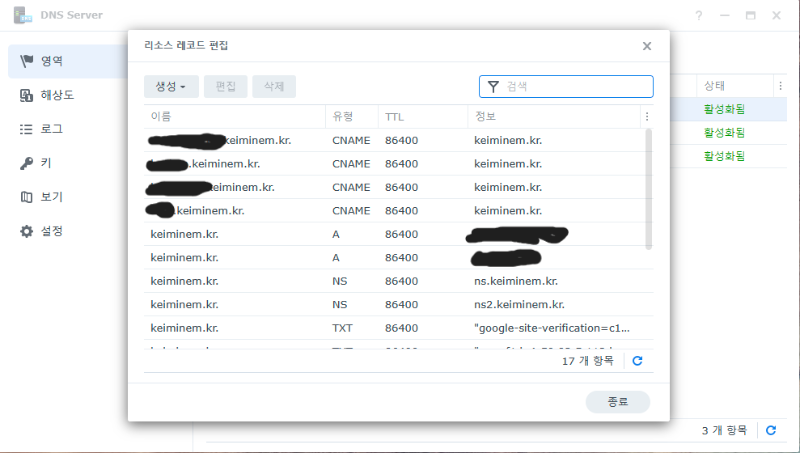The image size is (800, 453).
Task: Sort records by 유형 (Type) column header
Action: (x=343, y=117)
